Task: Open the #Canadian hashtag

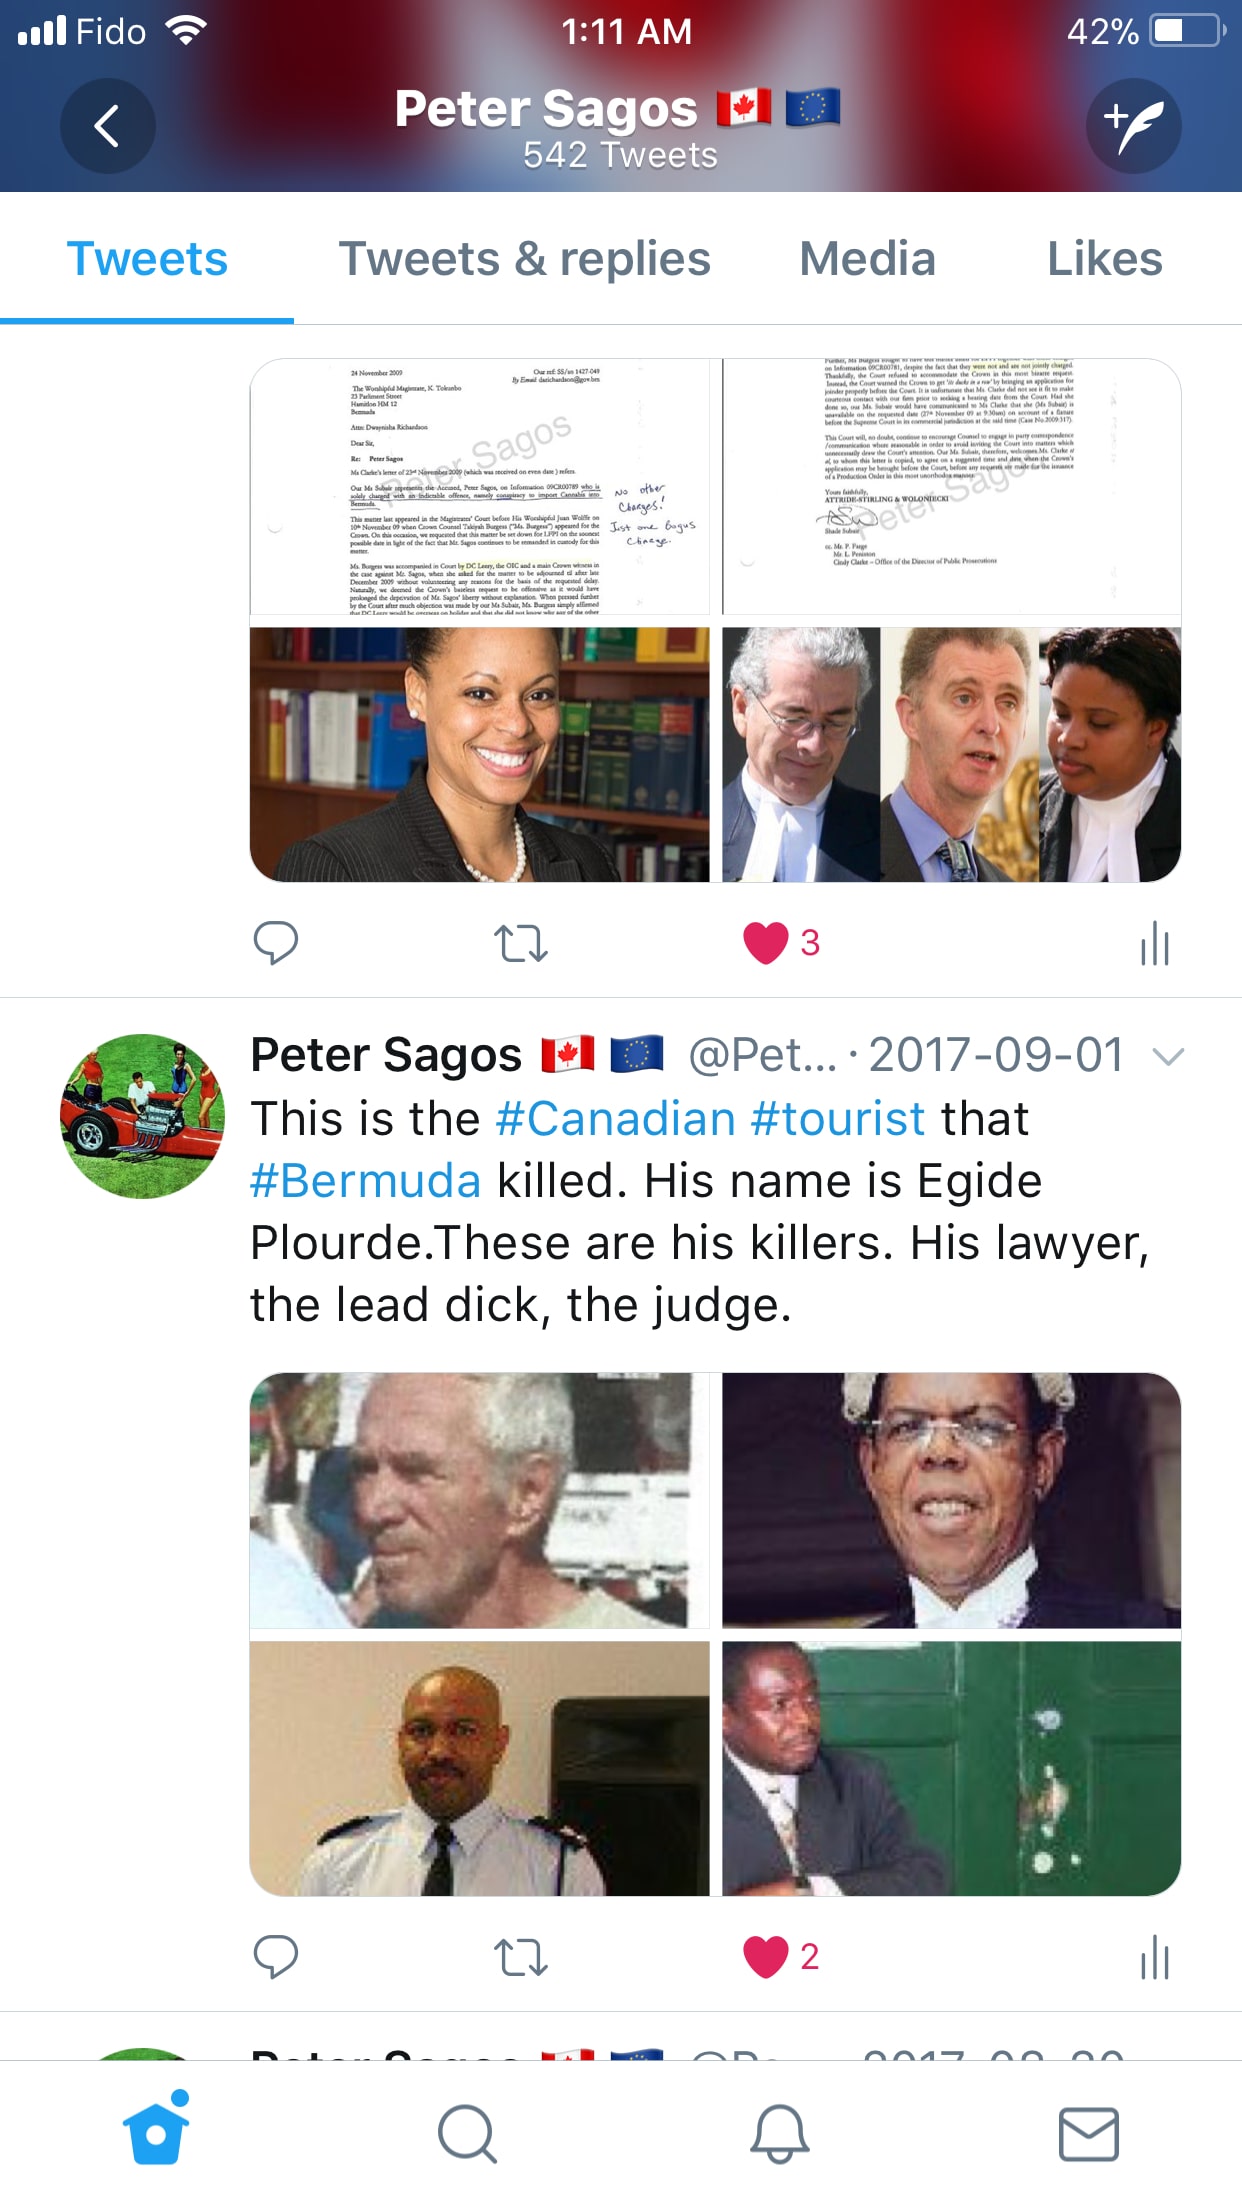Action: (x=616, y=1119)
